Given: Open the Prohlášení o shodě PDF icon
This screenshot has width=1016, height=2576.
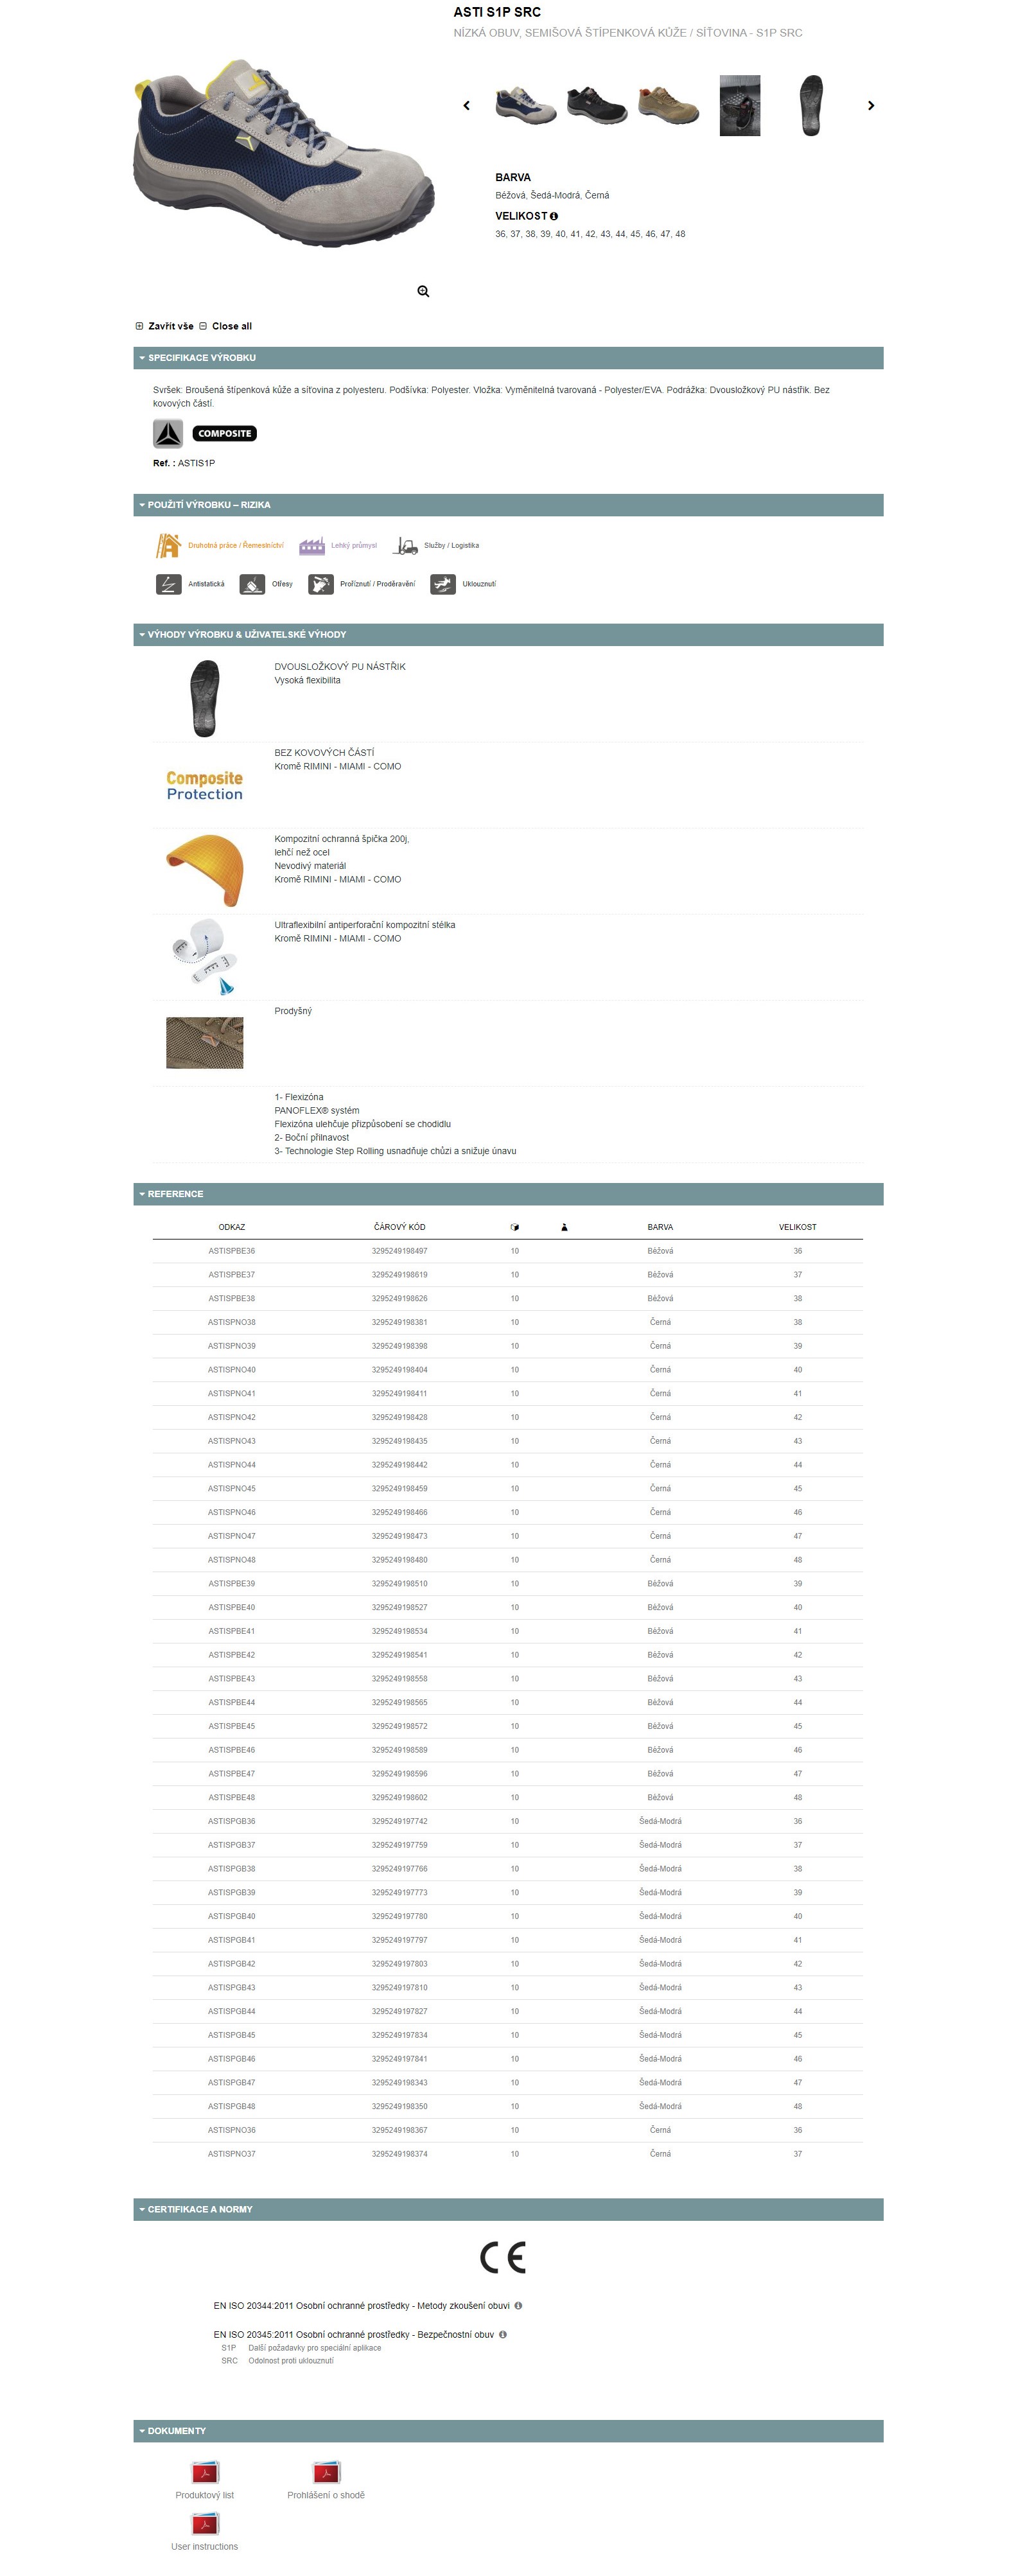Looking at the screenshot, I should pos(326,2472).
